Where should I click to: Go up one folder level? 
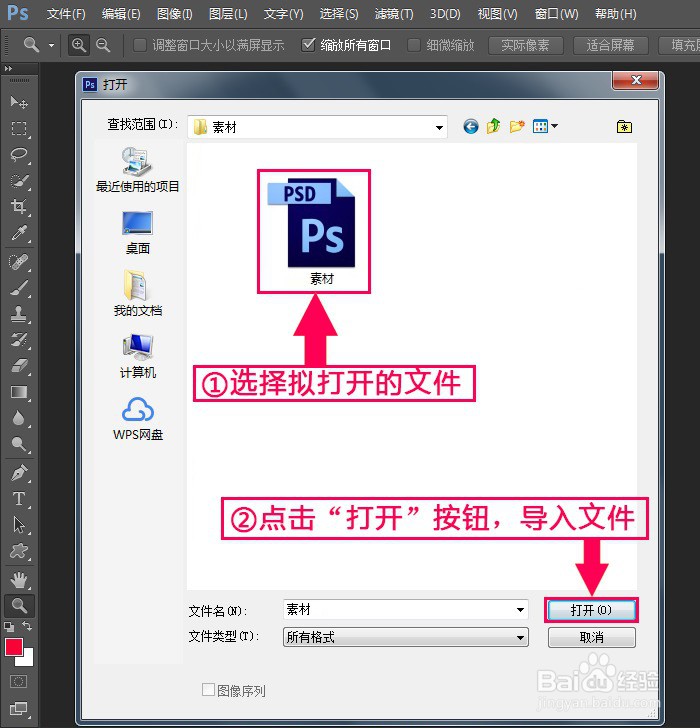[x=493, y=126]
